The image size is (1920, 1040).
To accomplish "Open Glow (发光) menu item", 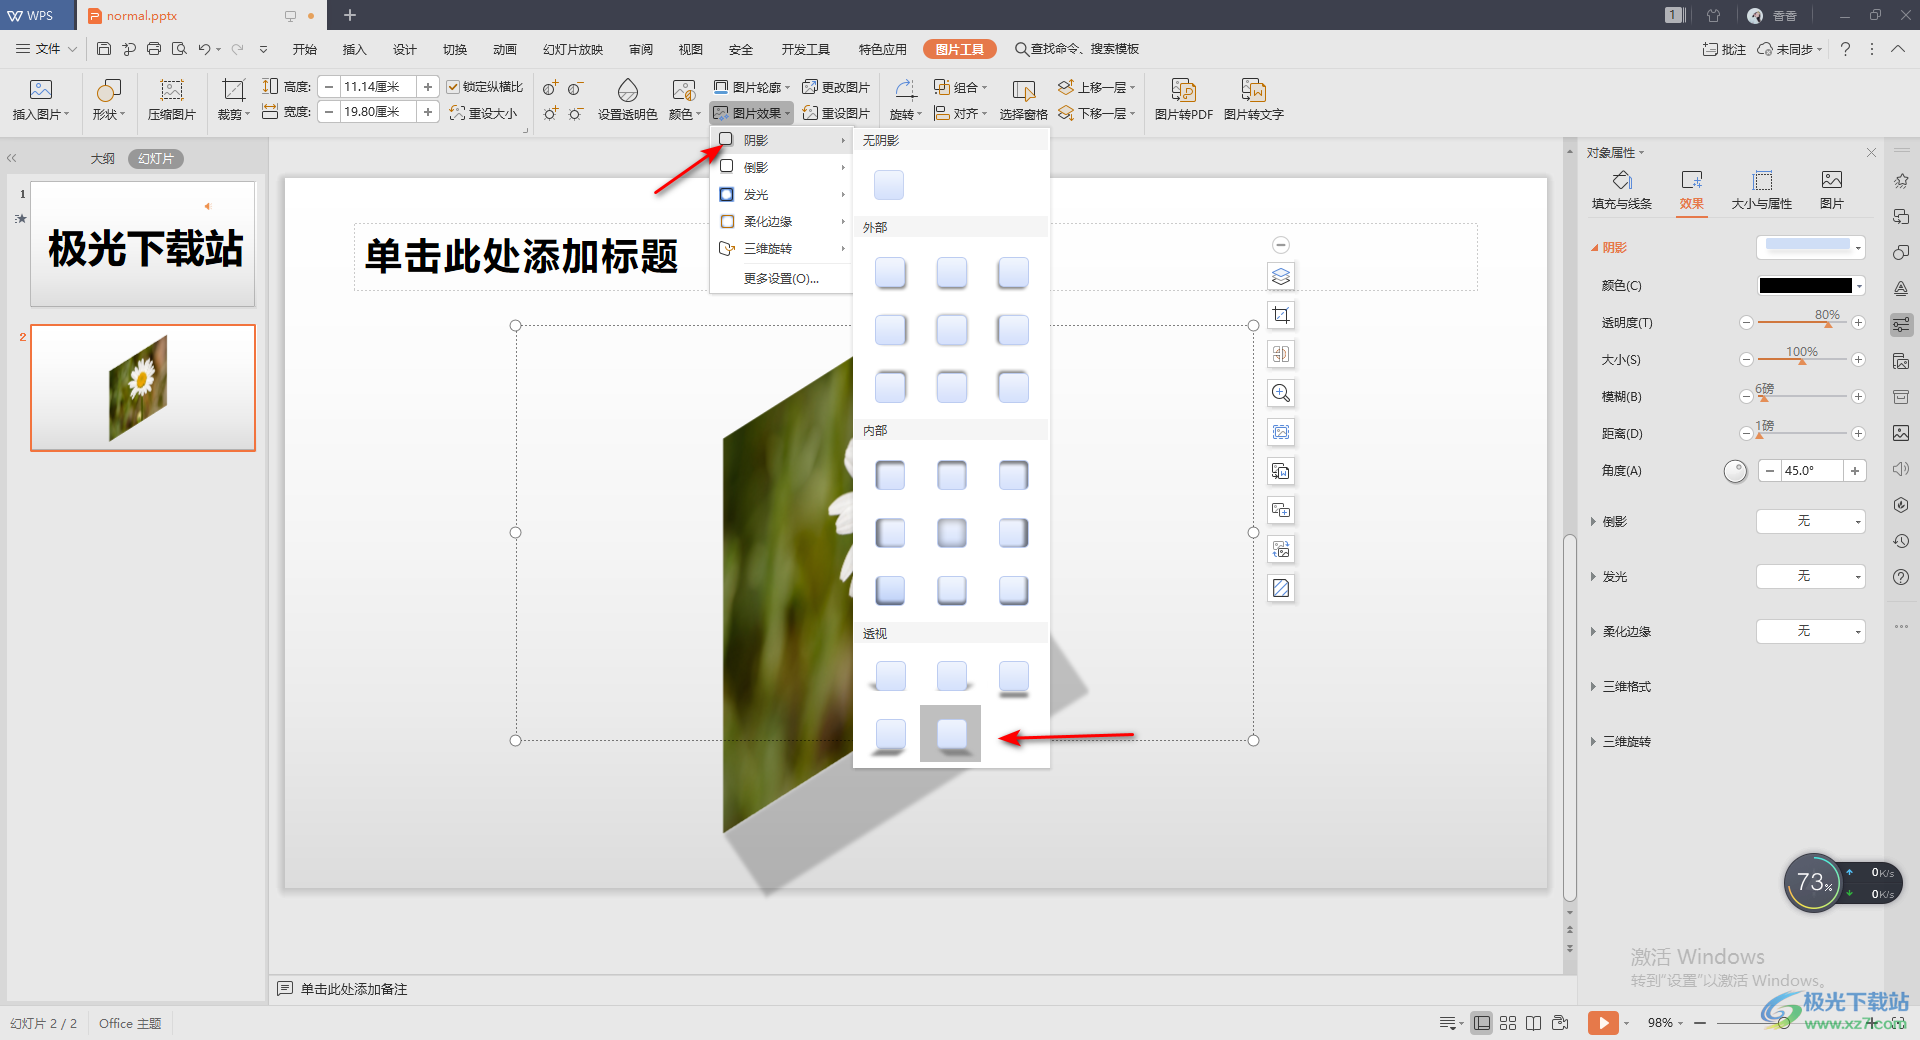I will coord(782,194).
